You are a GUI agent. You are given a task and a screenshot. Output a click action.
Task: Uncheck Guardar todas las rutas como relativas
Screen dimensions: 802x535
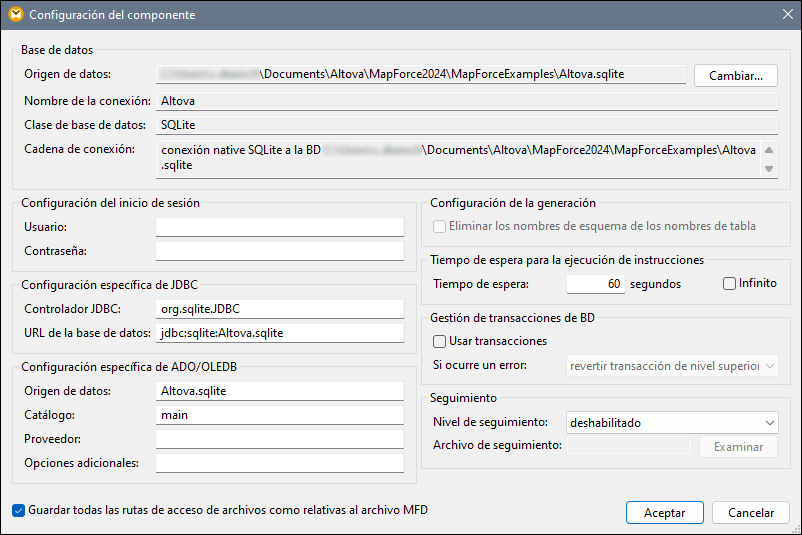click(x=19, y=510)
